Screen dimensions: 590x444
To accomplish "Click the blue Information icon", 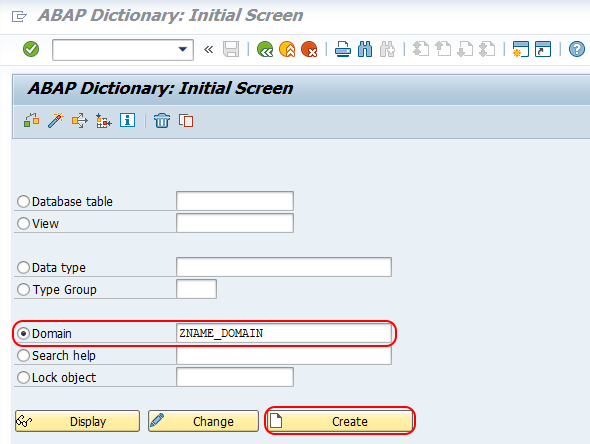I will point(128,120).
